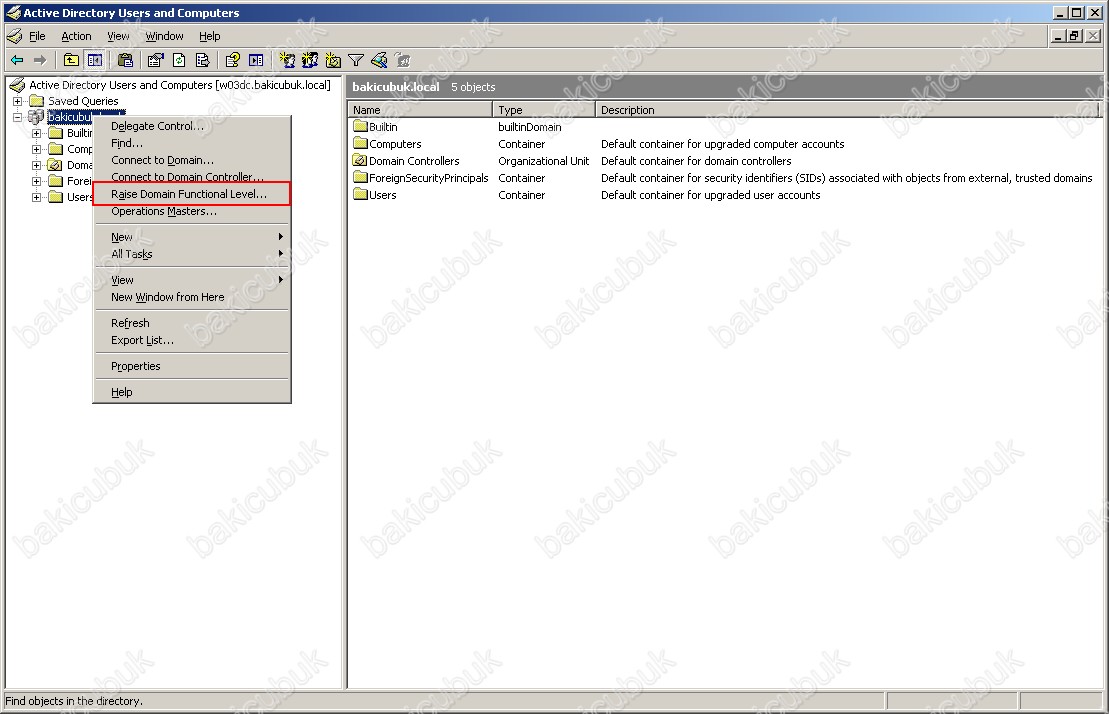Open the File menu in the menu bar
The height and width of the screenshot is (714, 1109).
tap(37, 36)
